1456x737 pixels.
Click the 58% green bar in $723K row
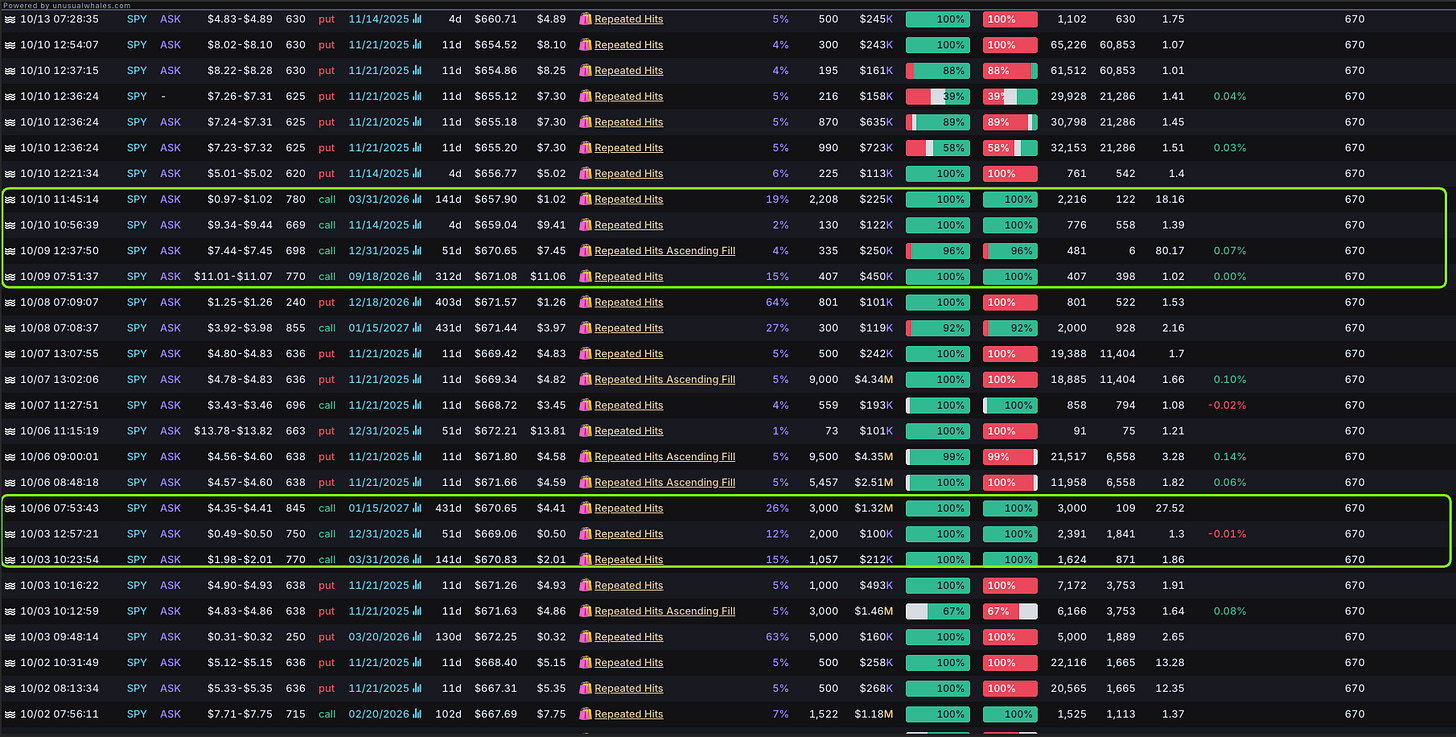click(x=938, y=148)
